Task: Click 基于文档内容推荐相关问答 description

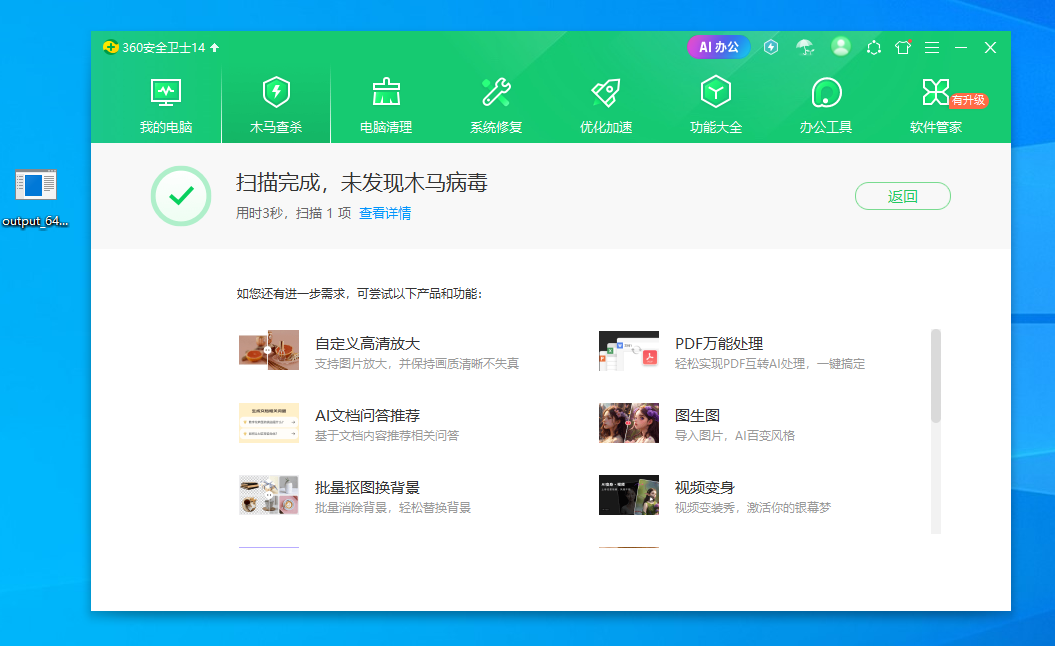Action: coord(387,436)
